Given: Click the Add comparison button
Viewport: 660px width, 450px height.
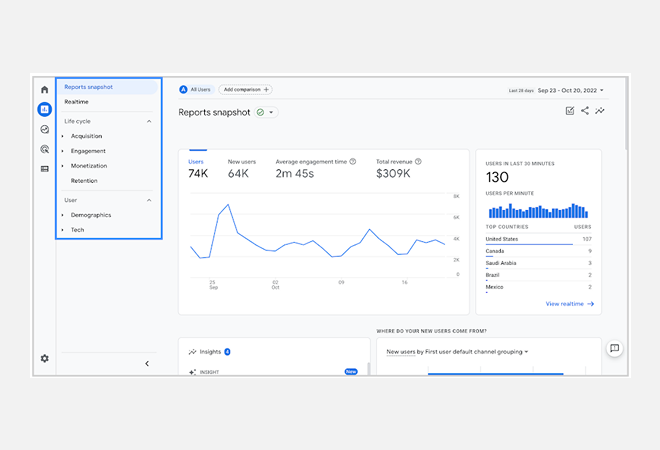Looking at the screenshot, I should pyautogui.click(x=245, y=90).
